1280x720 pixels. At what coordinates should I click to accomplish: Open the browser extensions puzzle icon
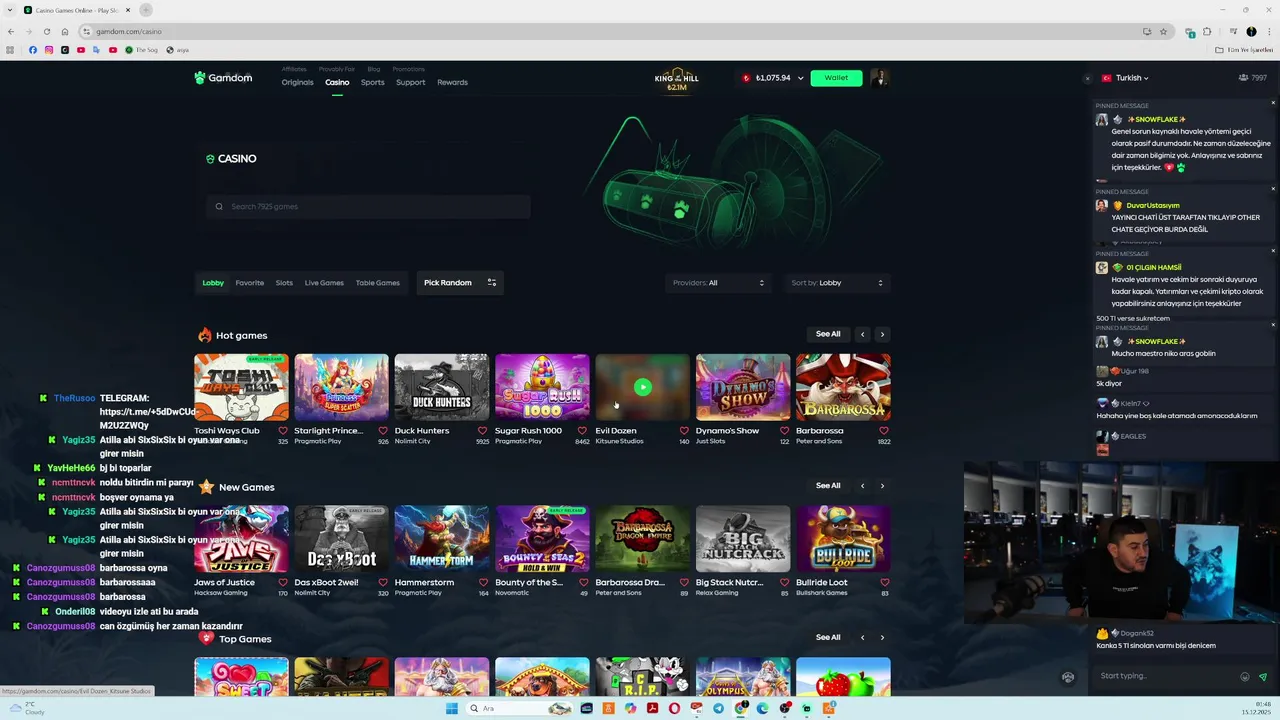click(1207, 31)
